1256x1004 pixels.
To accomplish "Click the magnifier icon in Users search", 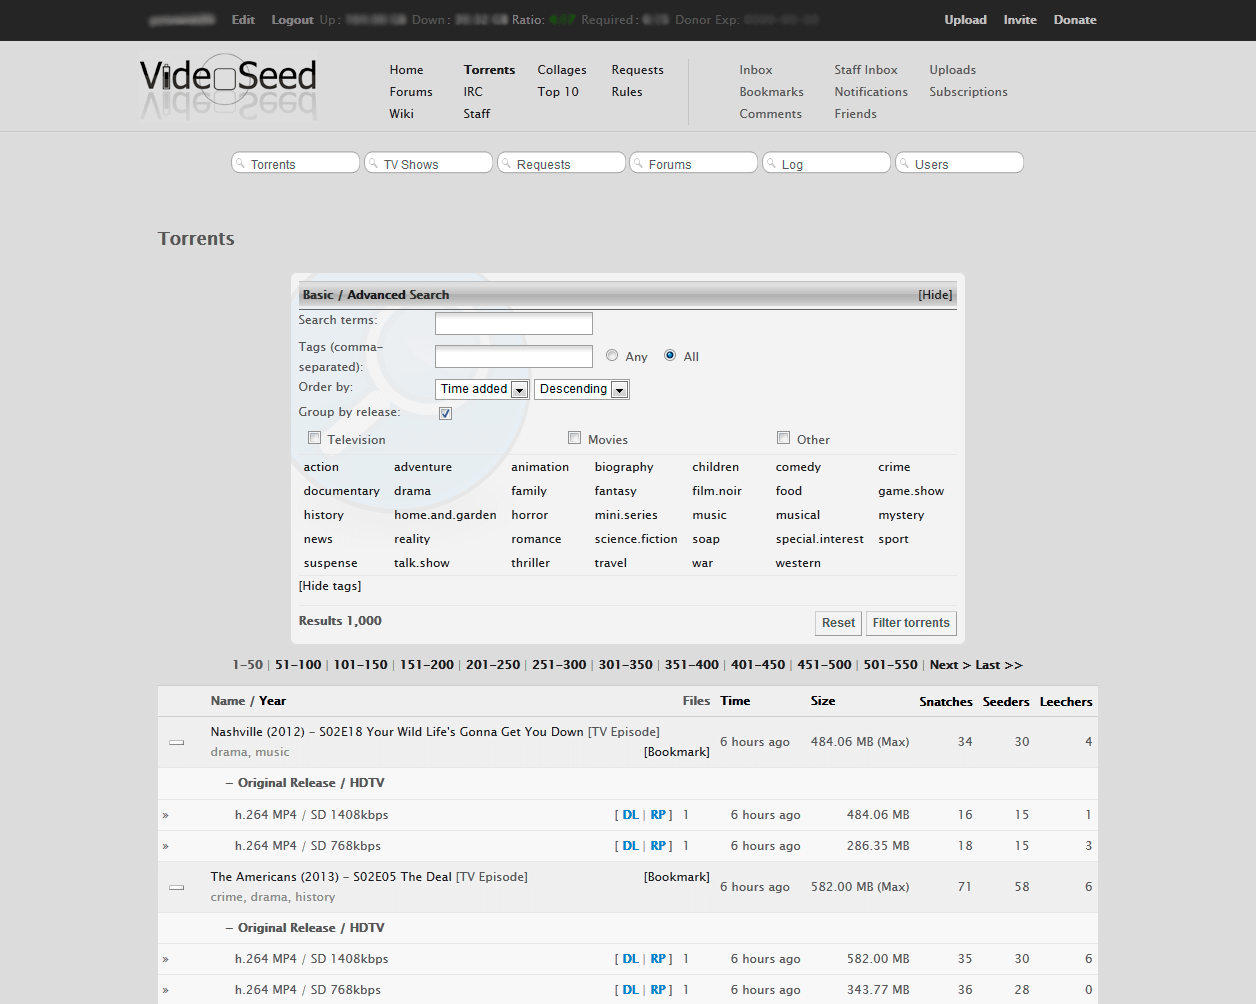I will click(904, 163).
